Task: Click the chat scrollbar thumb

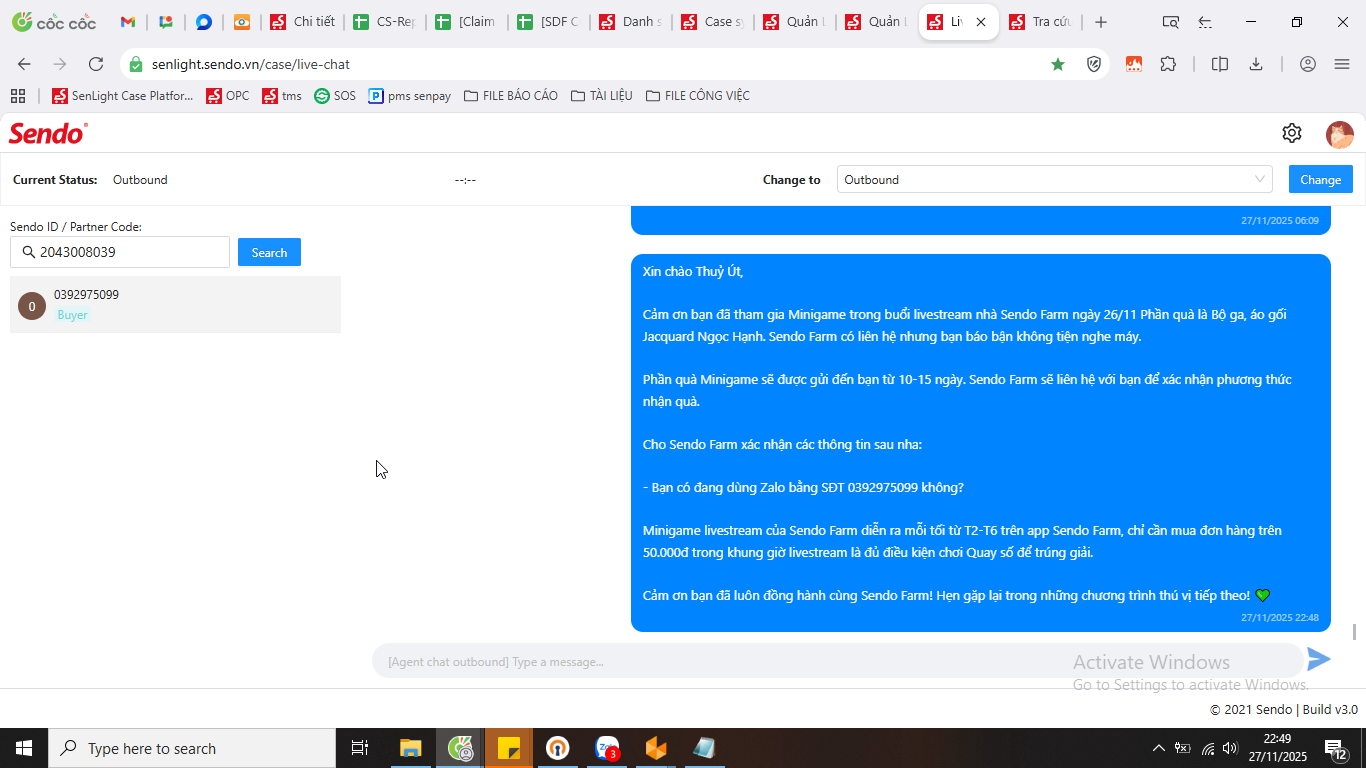Action: pos(1355,632)
